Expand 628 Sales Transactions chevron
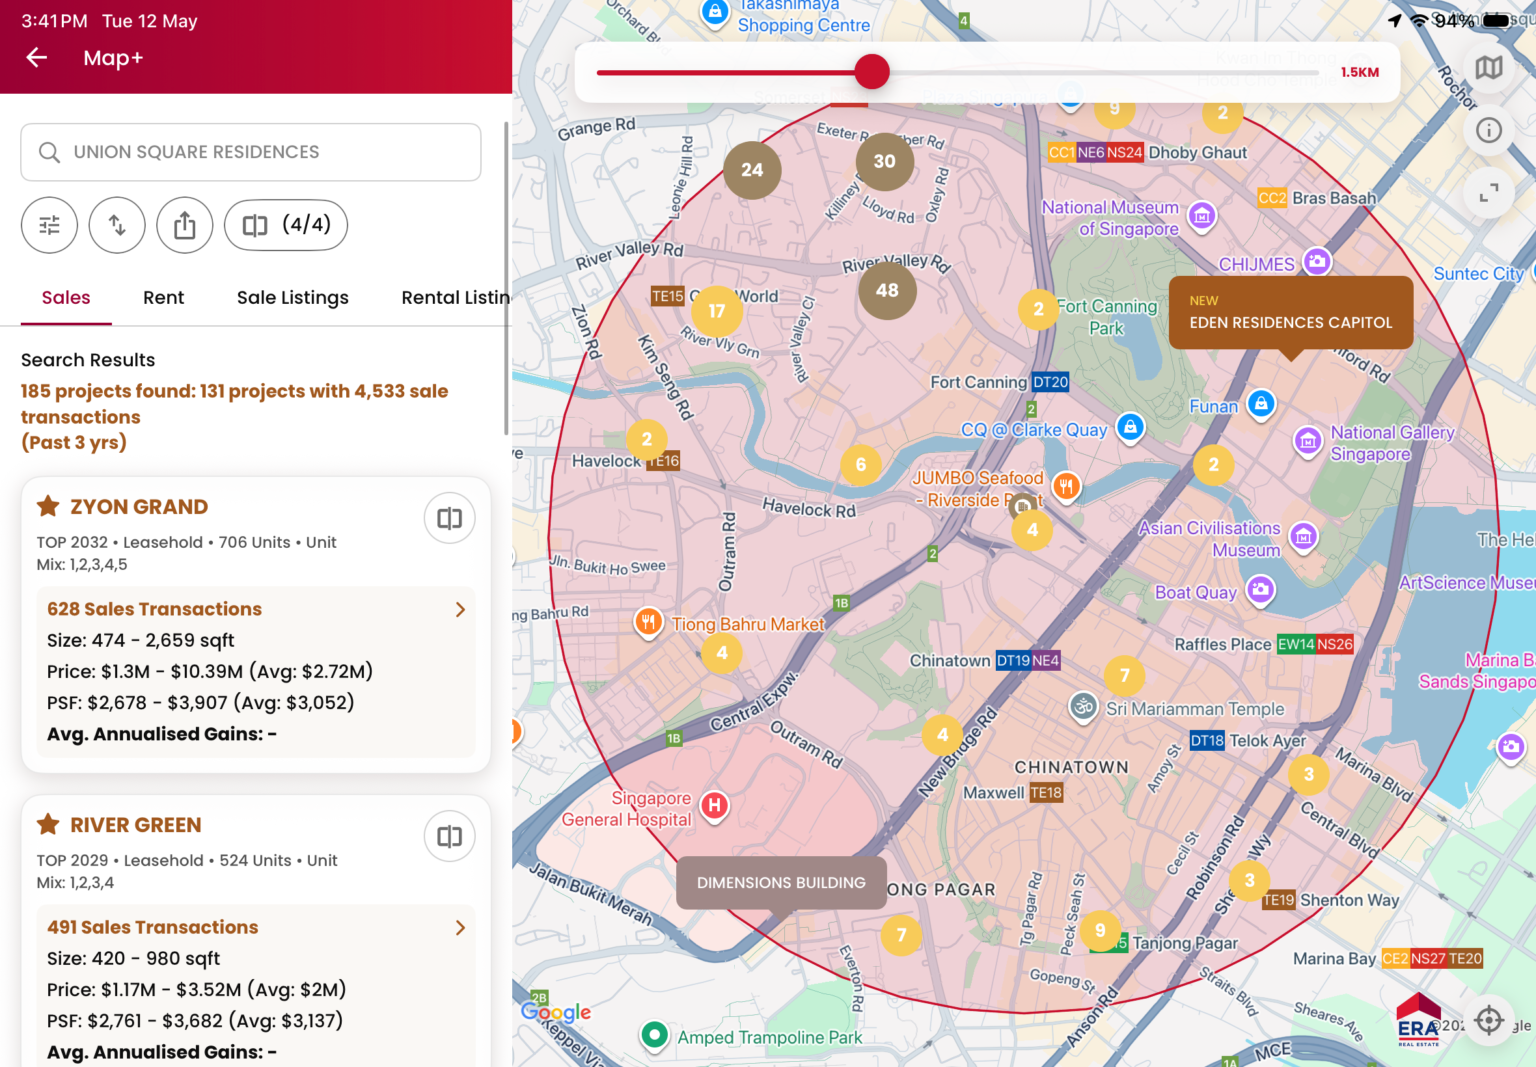The height and width of the screenshot is (1067, 1536). [x=460, y=609]
